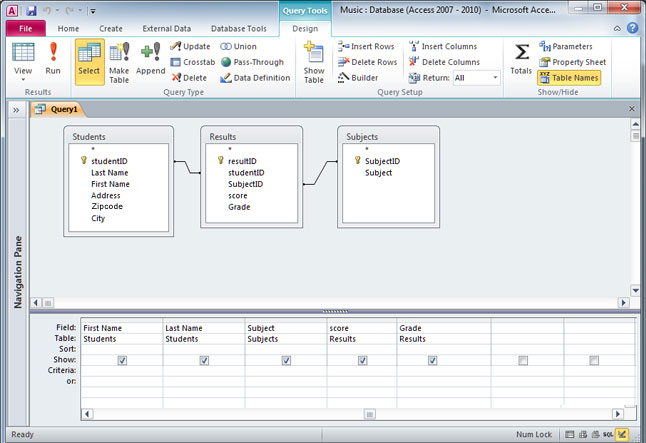Close the Query1 tab with the X
The width and height of the screenshot is (646, 443).
point(632,108)
